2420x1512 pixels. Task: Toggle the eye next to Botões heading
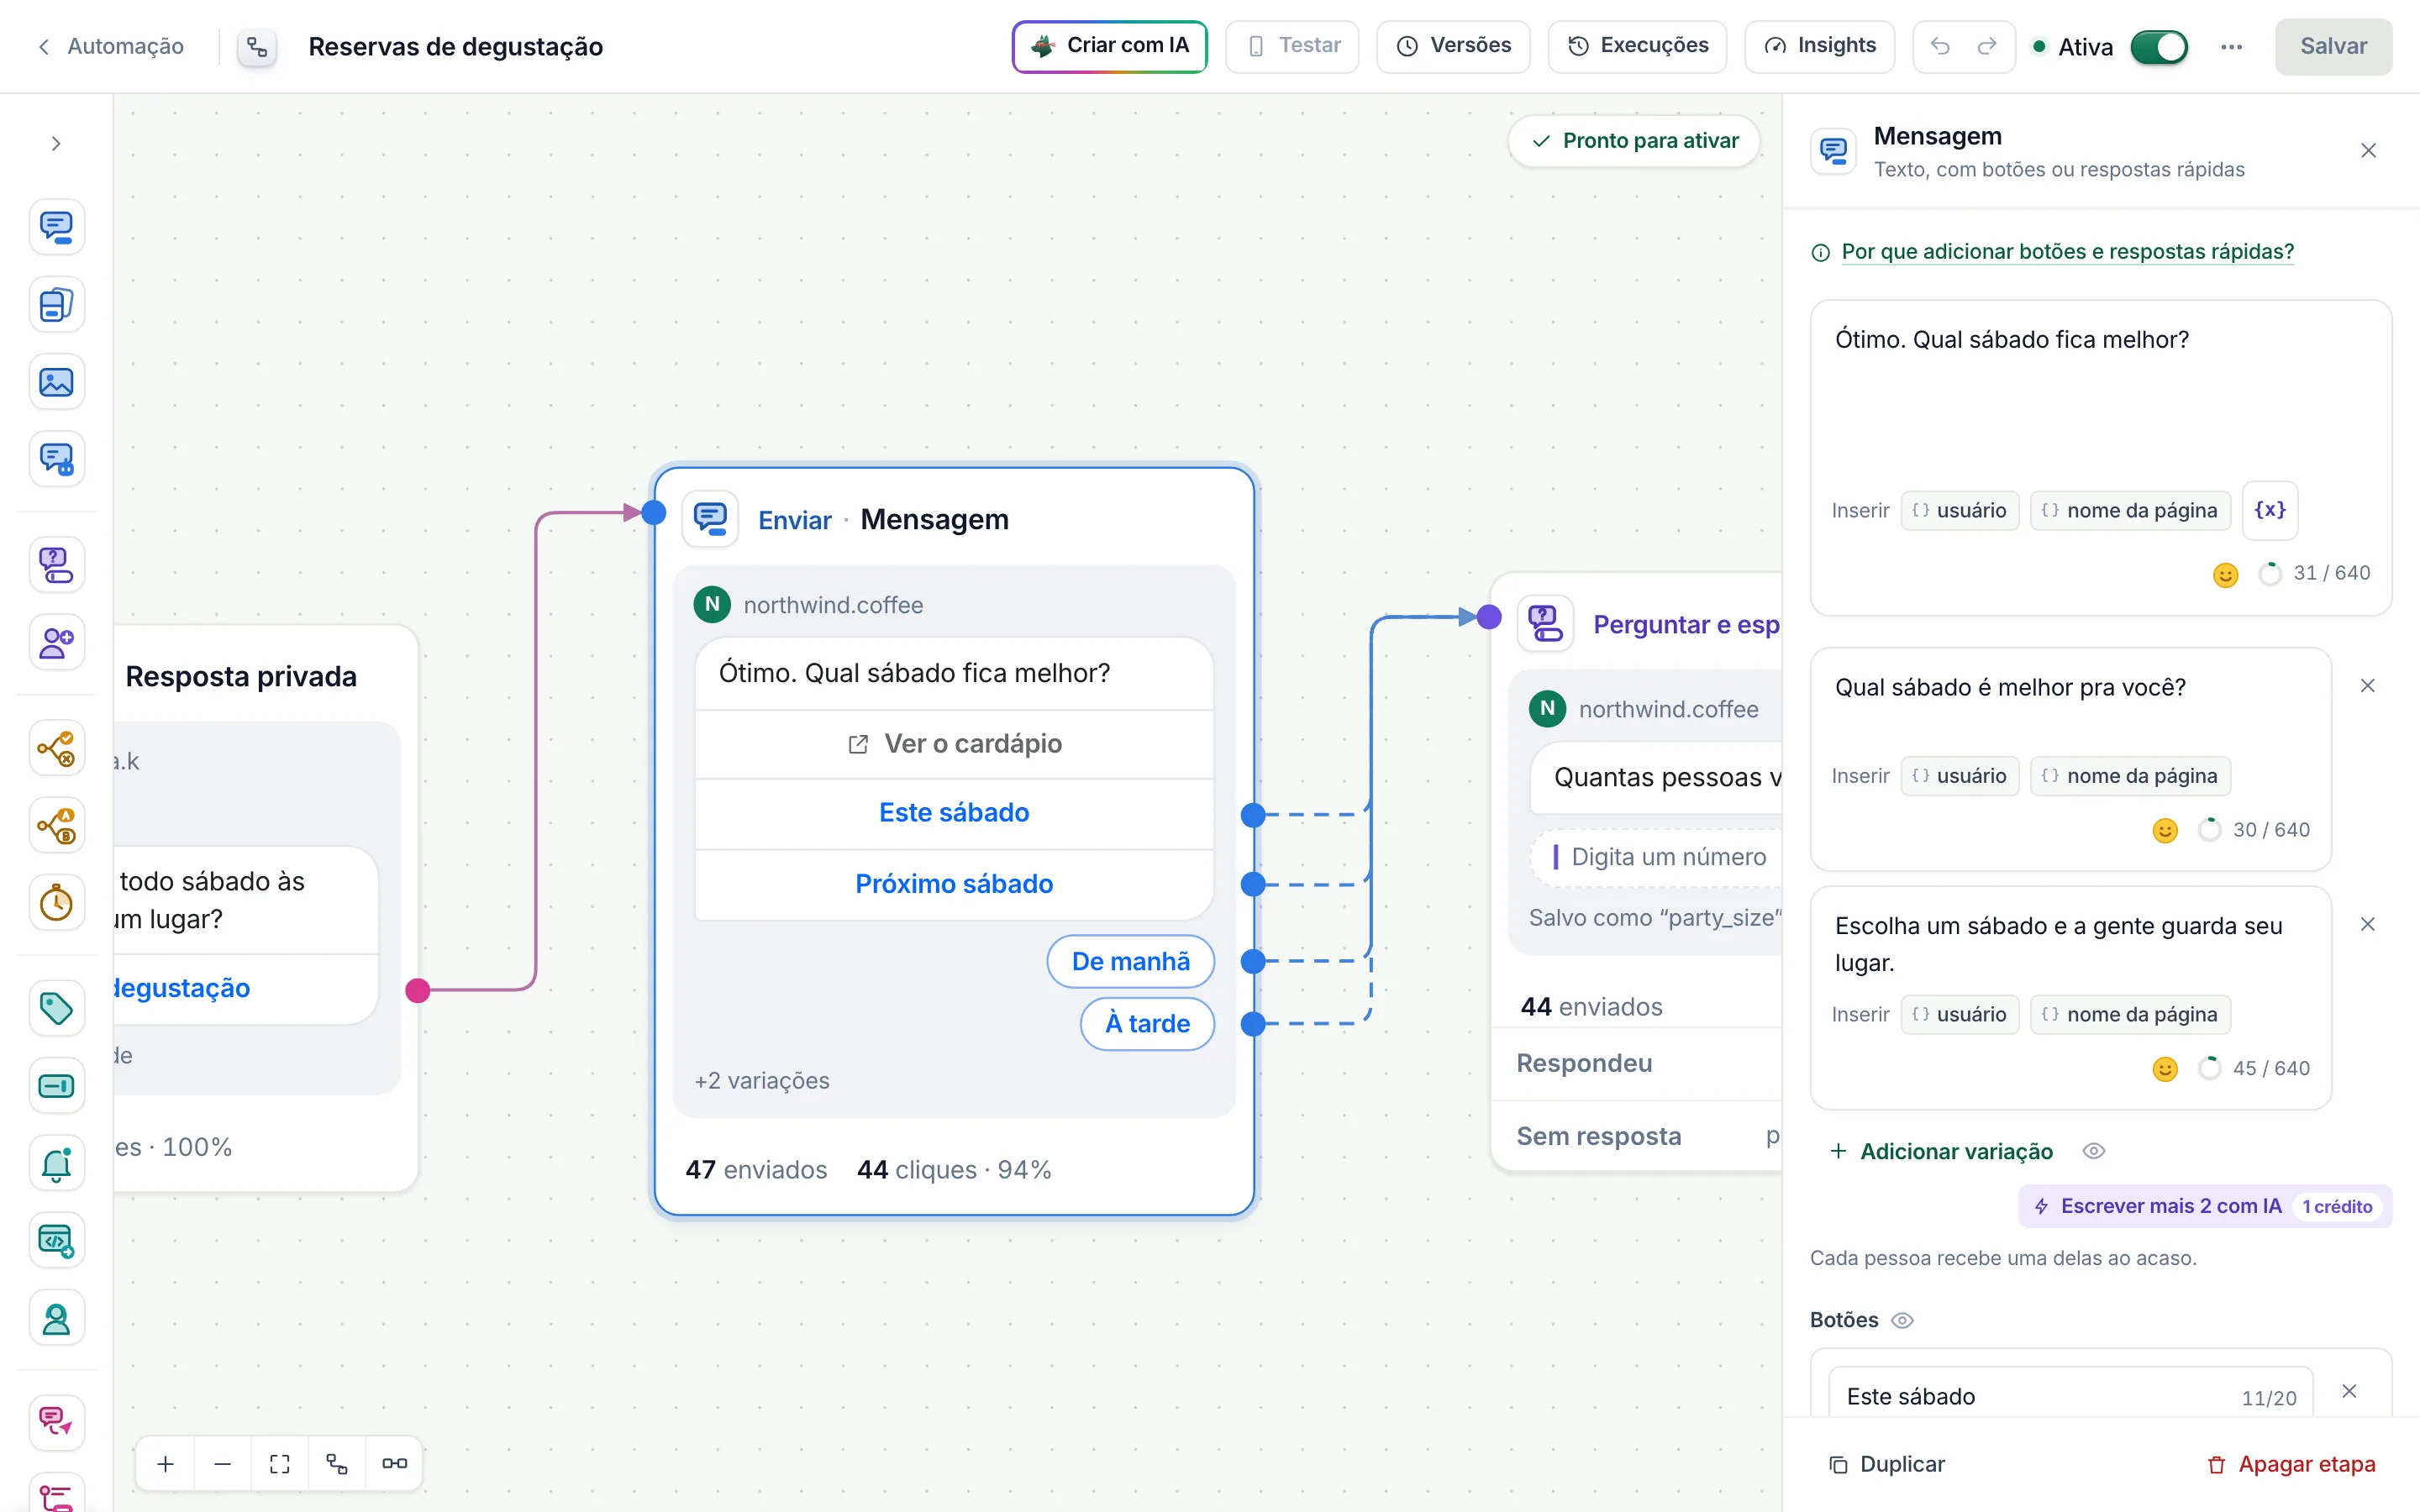click(1902, 1320)
